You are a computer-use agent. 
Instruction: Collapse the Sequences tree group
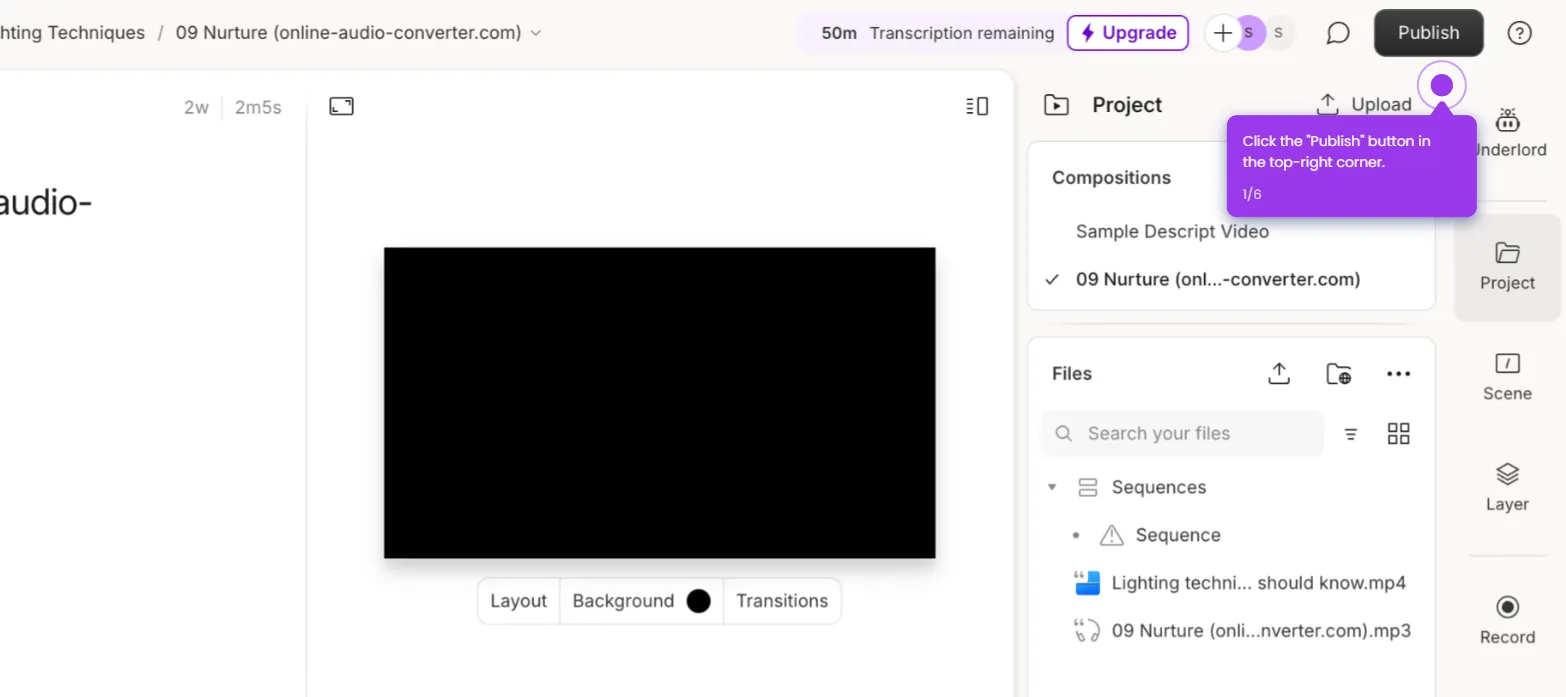(1052, 488)
